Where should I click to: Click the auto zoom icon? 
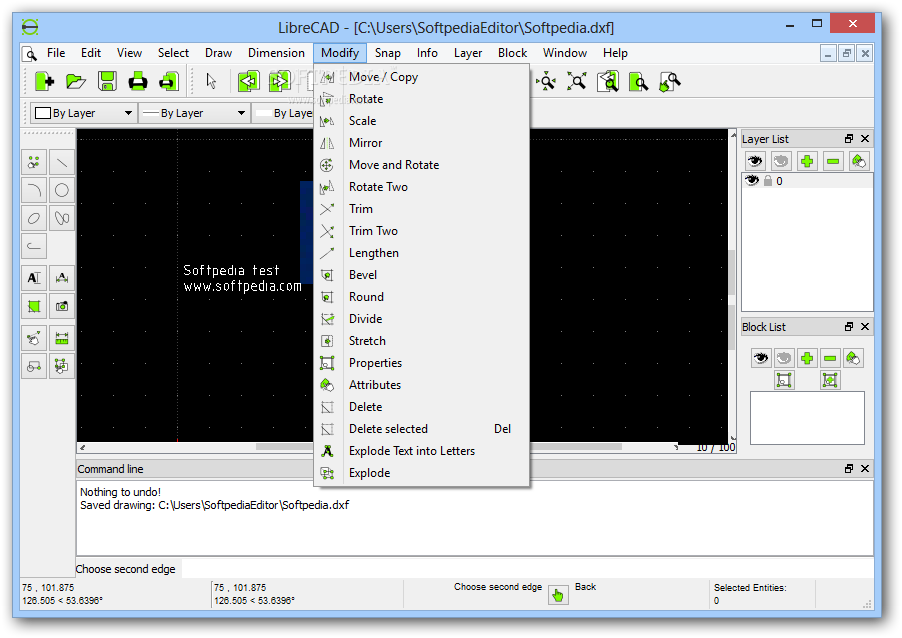click(x=577, y=81)
